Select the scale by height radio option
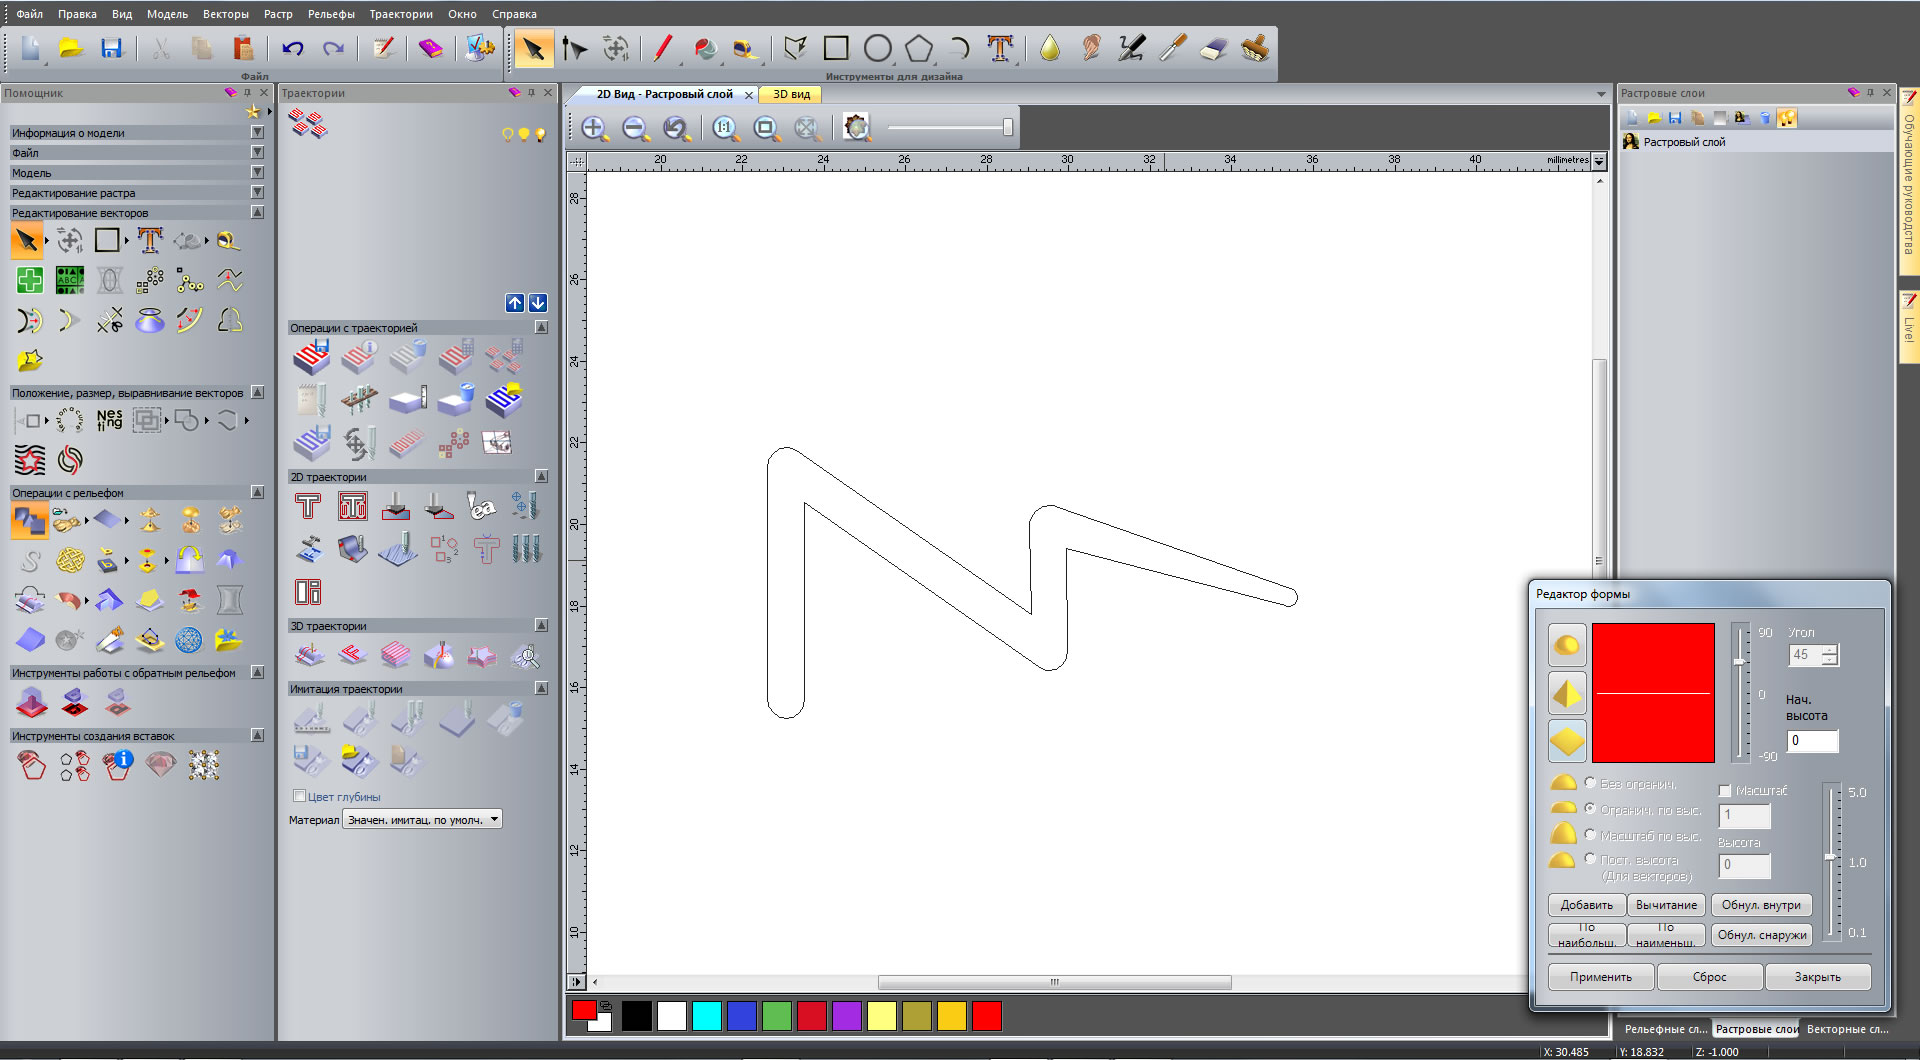This screenshot has height=1060, width=1920. [x=1590, y=834]
